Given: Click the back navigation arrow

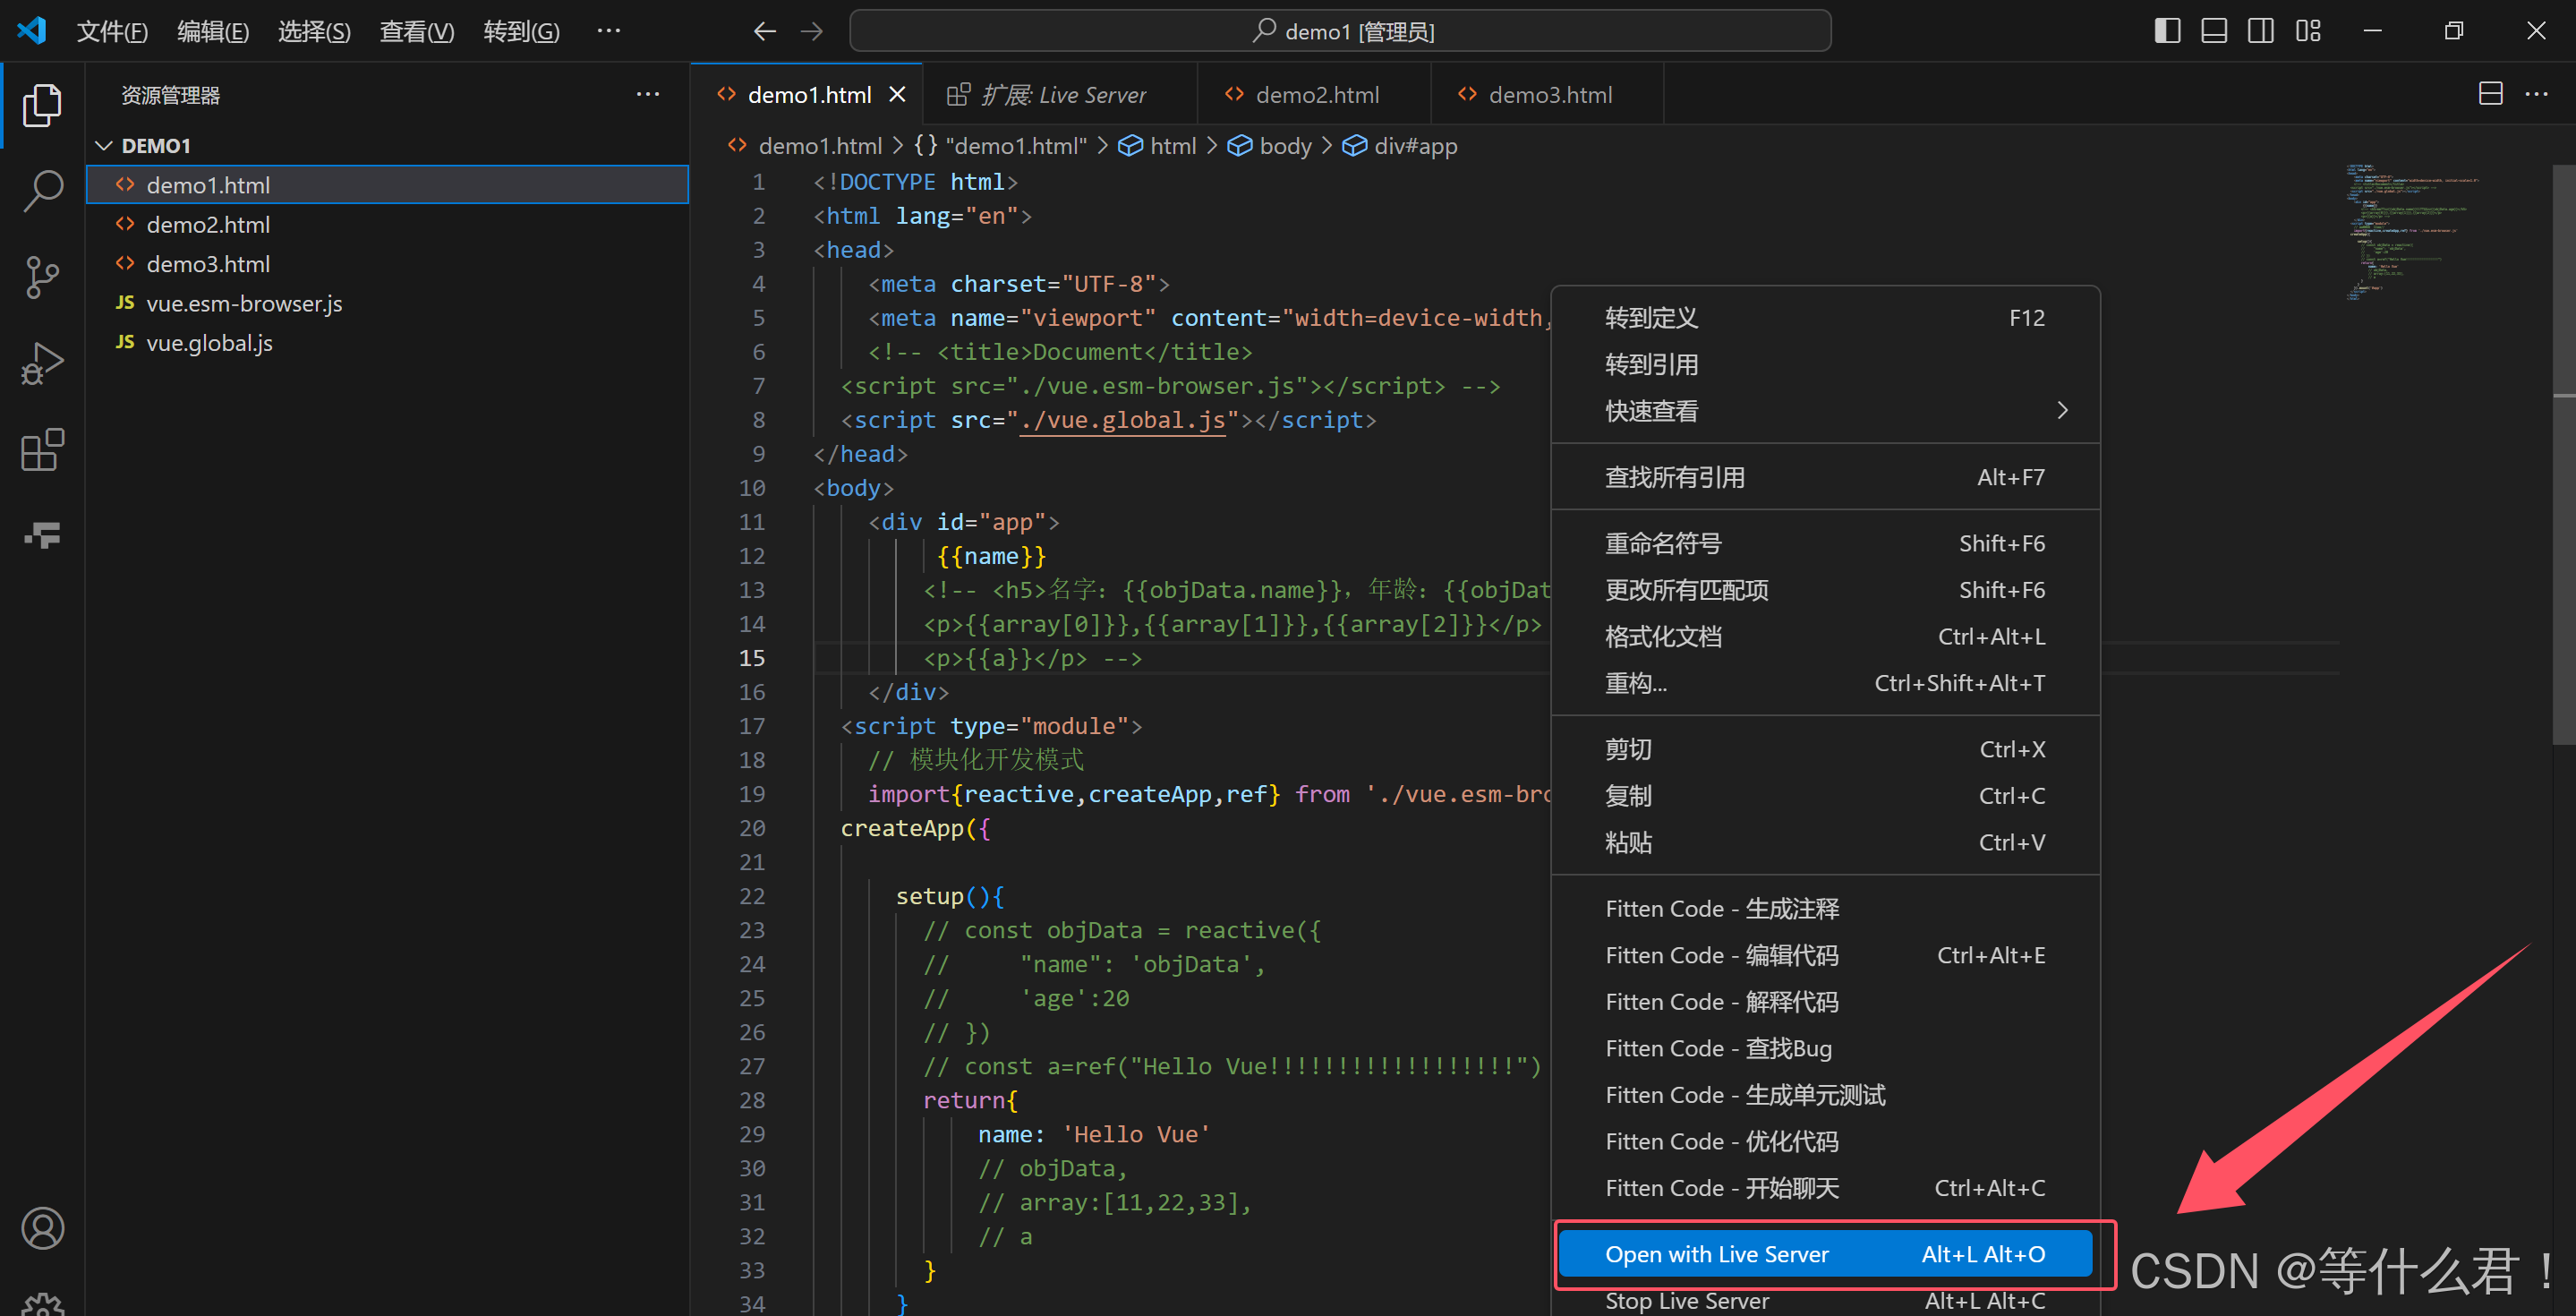Looking at the screenshot, I should (765, 31).
